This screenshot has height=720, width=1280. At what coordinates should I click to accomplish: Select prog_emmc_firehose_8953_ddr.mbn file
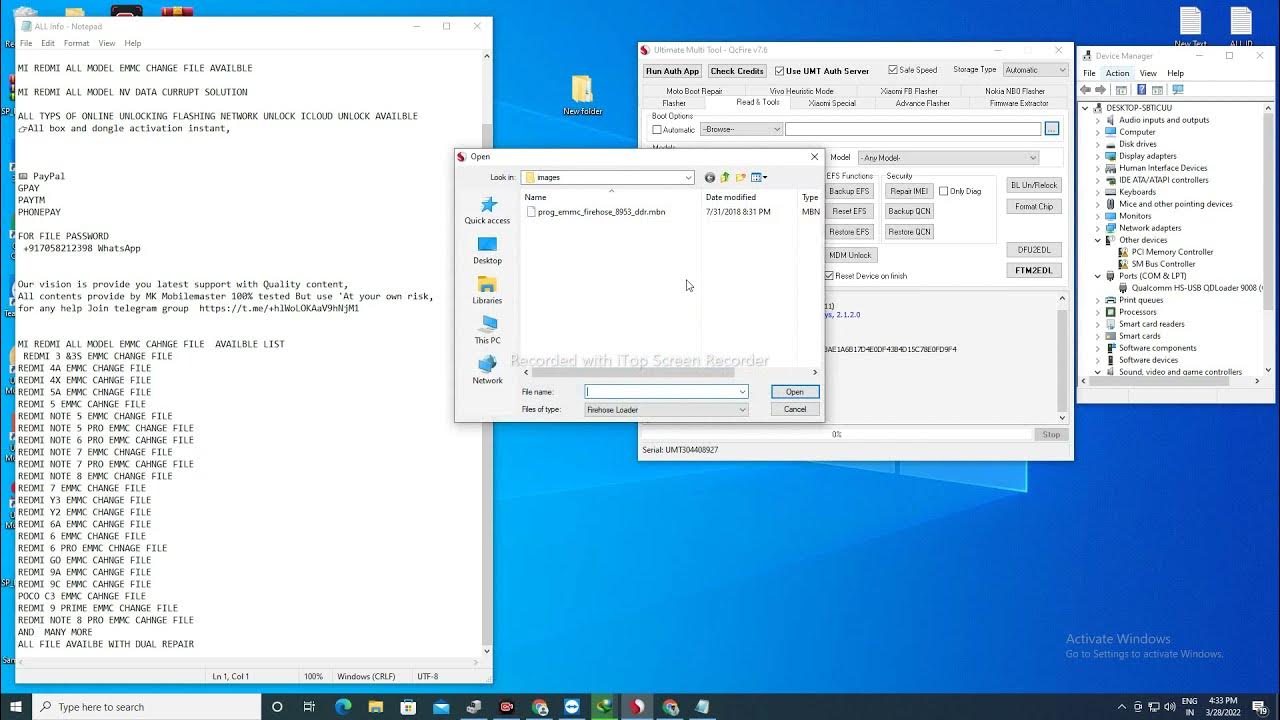[598, 212]
